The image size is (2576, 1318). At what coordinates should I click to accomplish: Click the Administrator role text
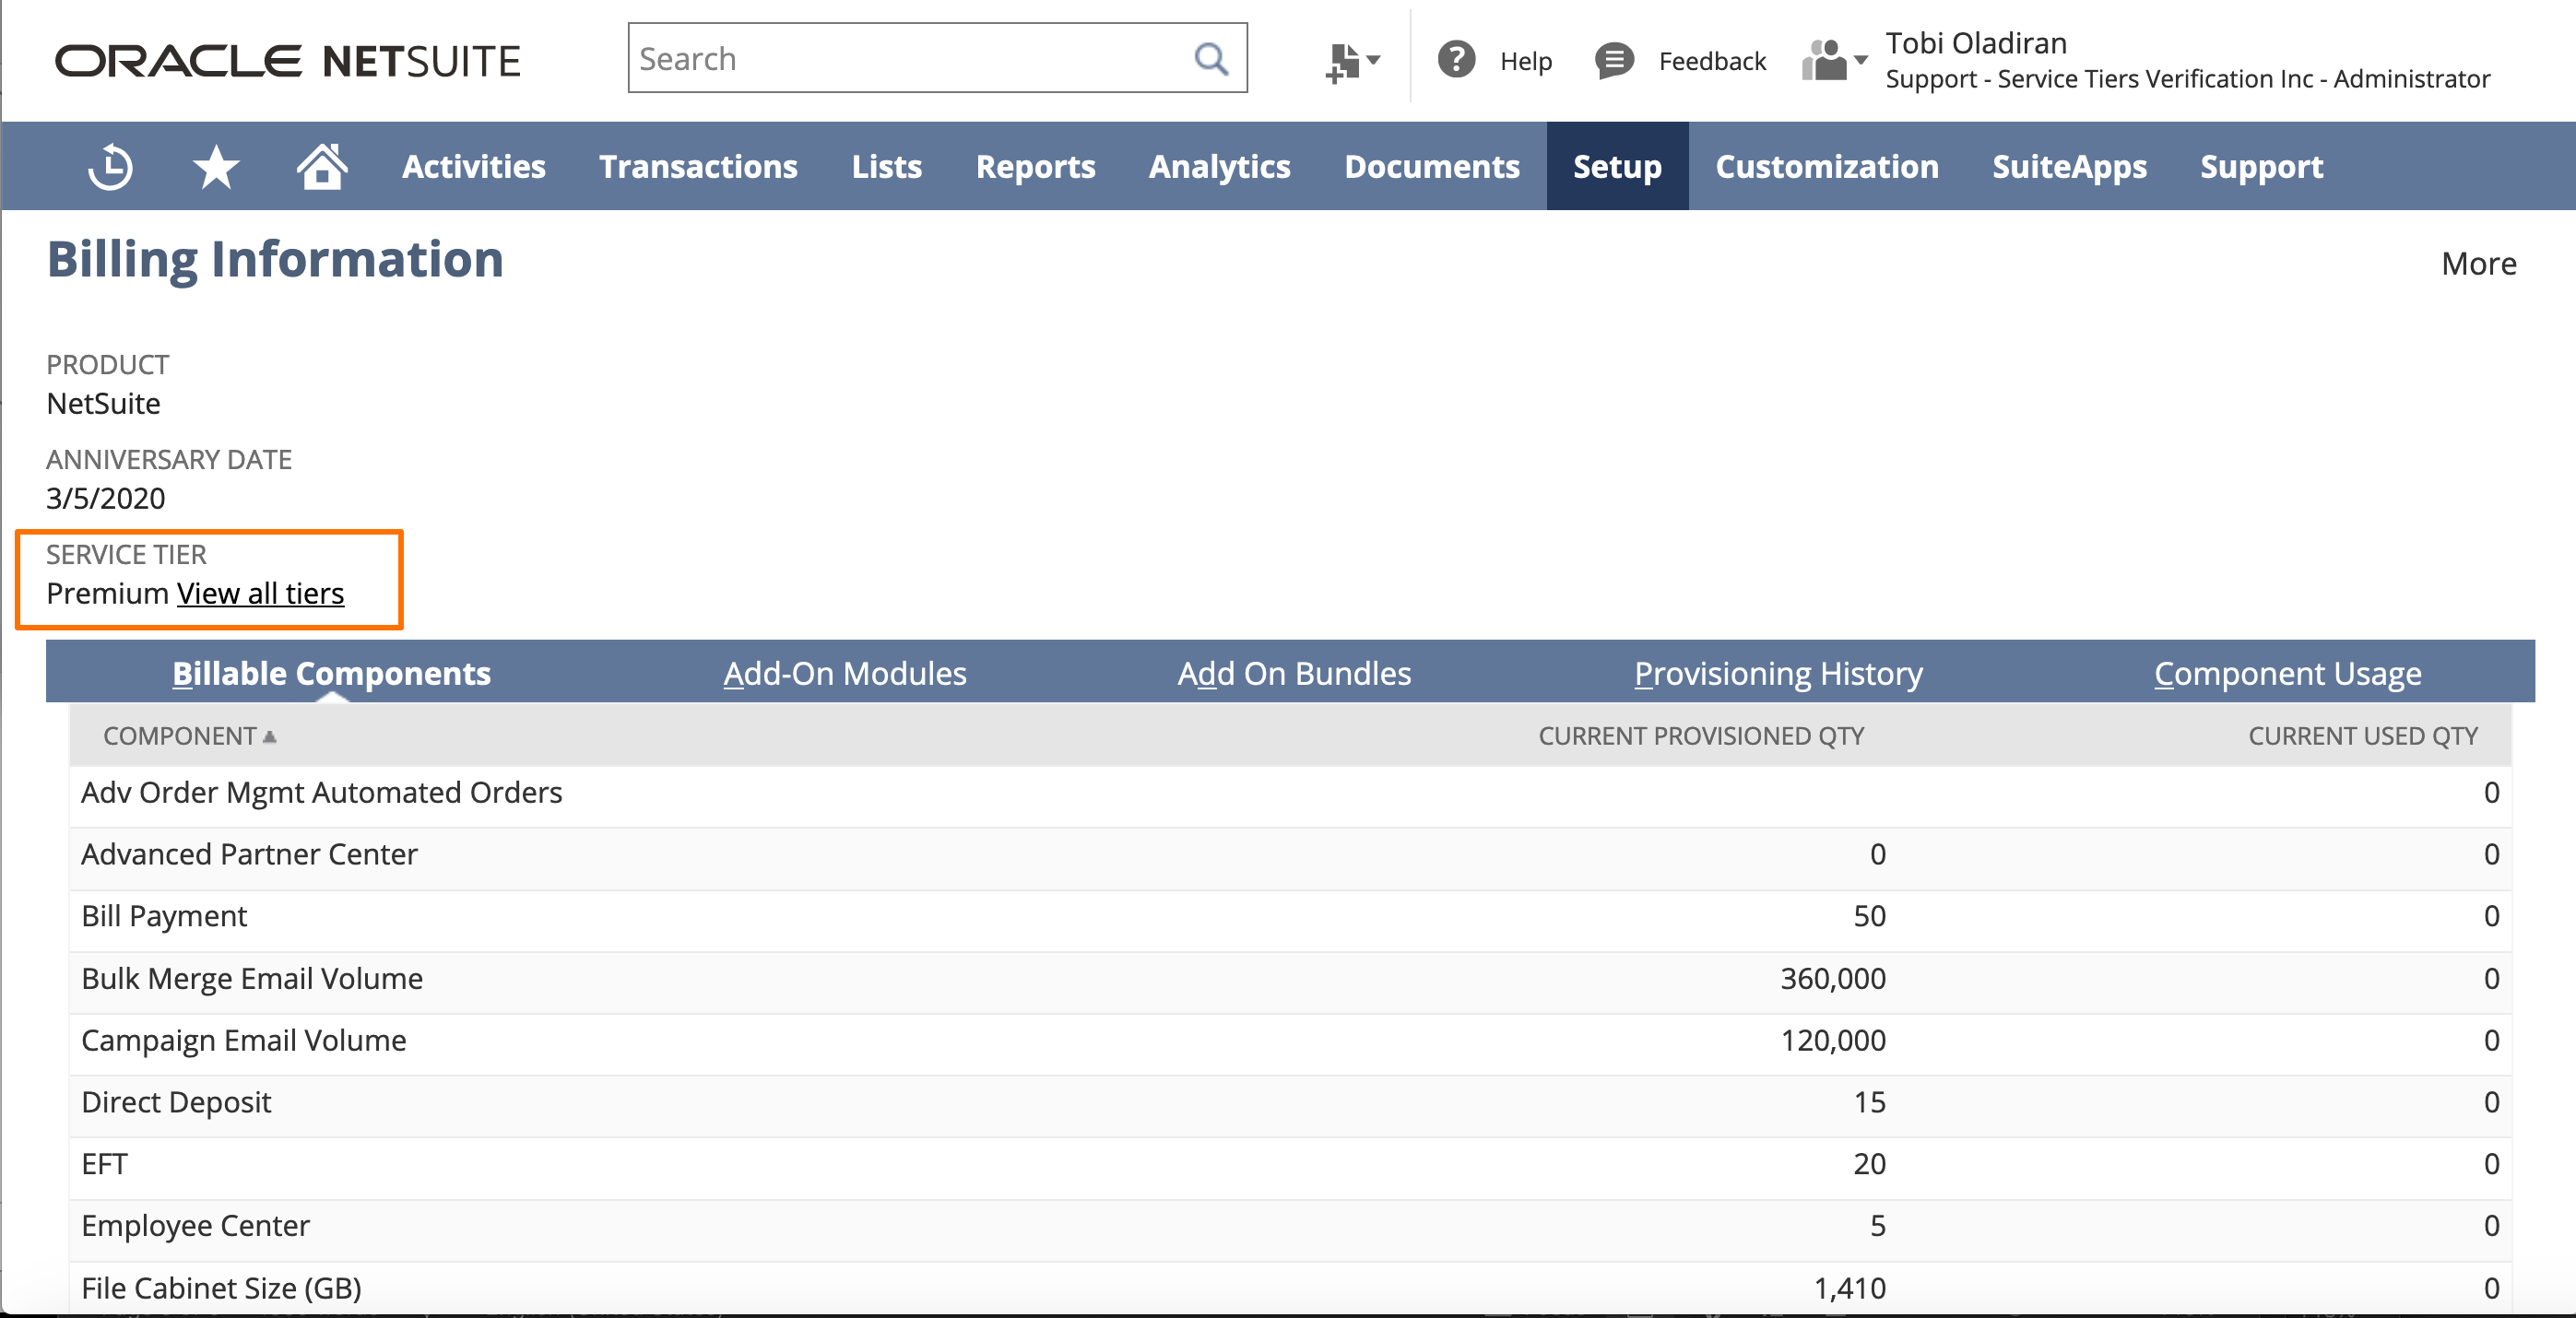[2411, 78]
